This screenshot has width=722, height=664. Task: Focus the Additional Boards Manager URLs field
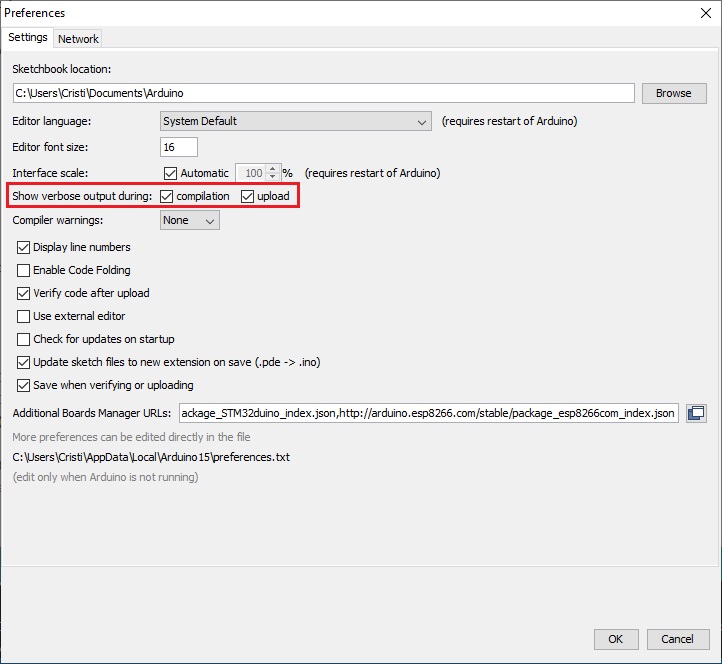click(x=428, y=413)
